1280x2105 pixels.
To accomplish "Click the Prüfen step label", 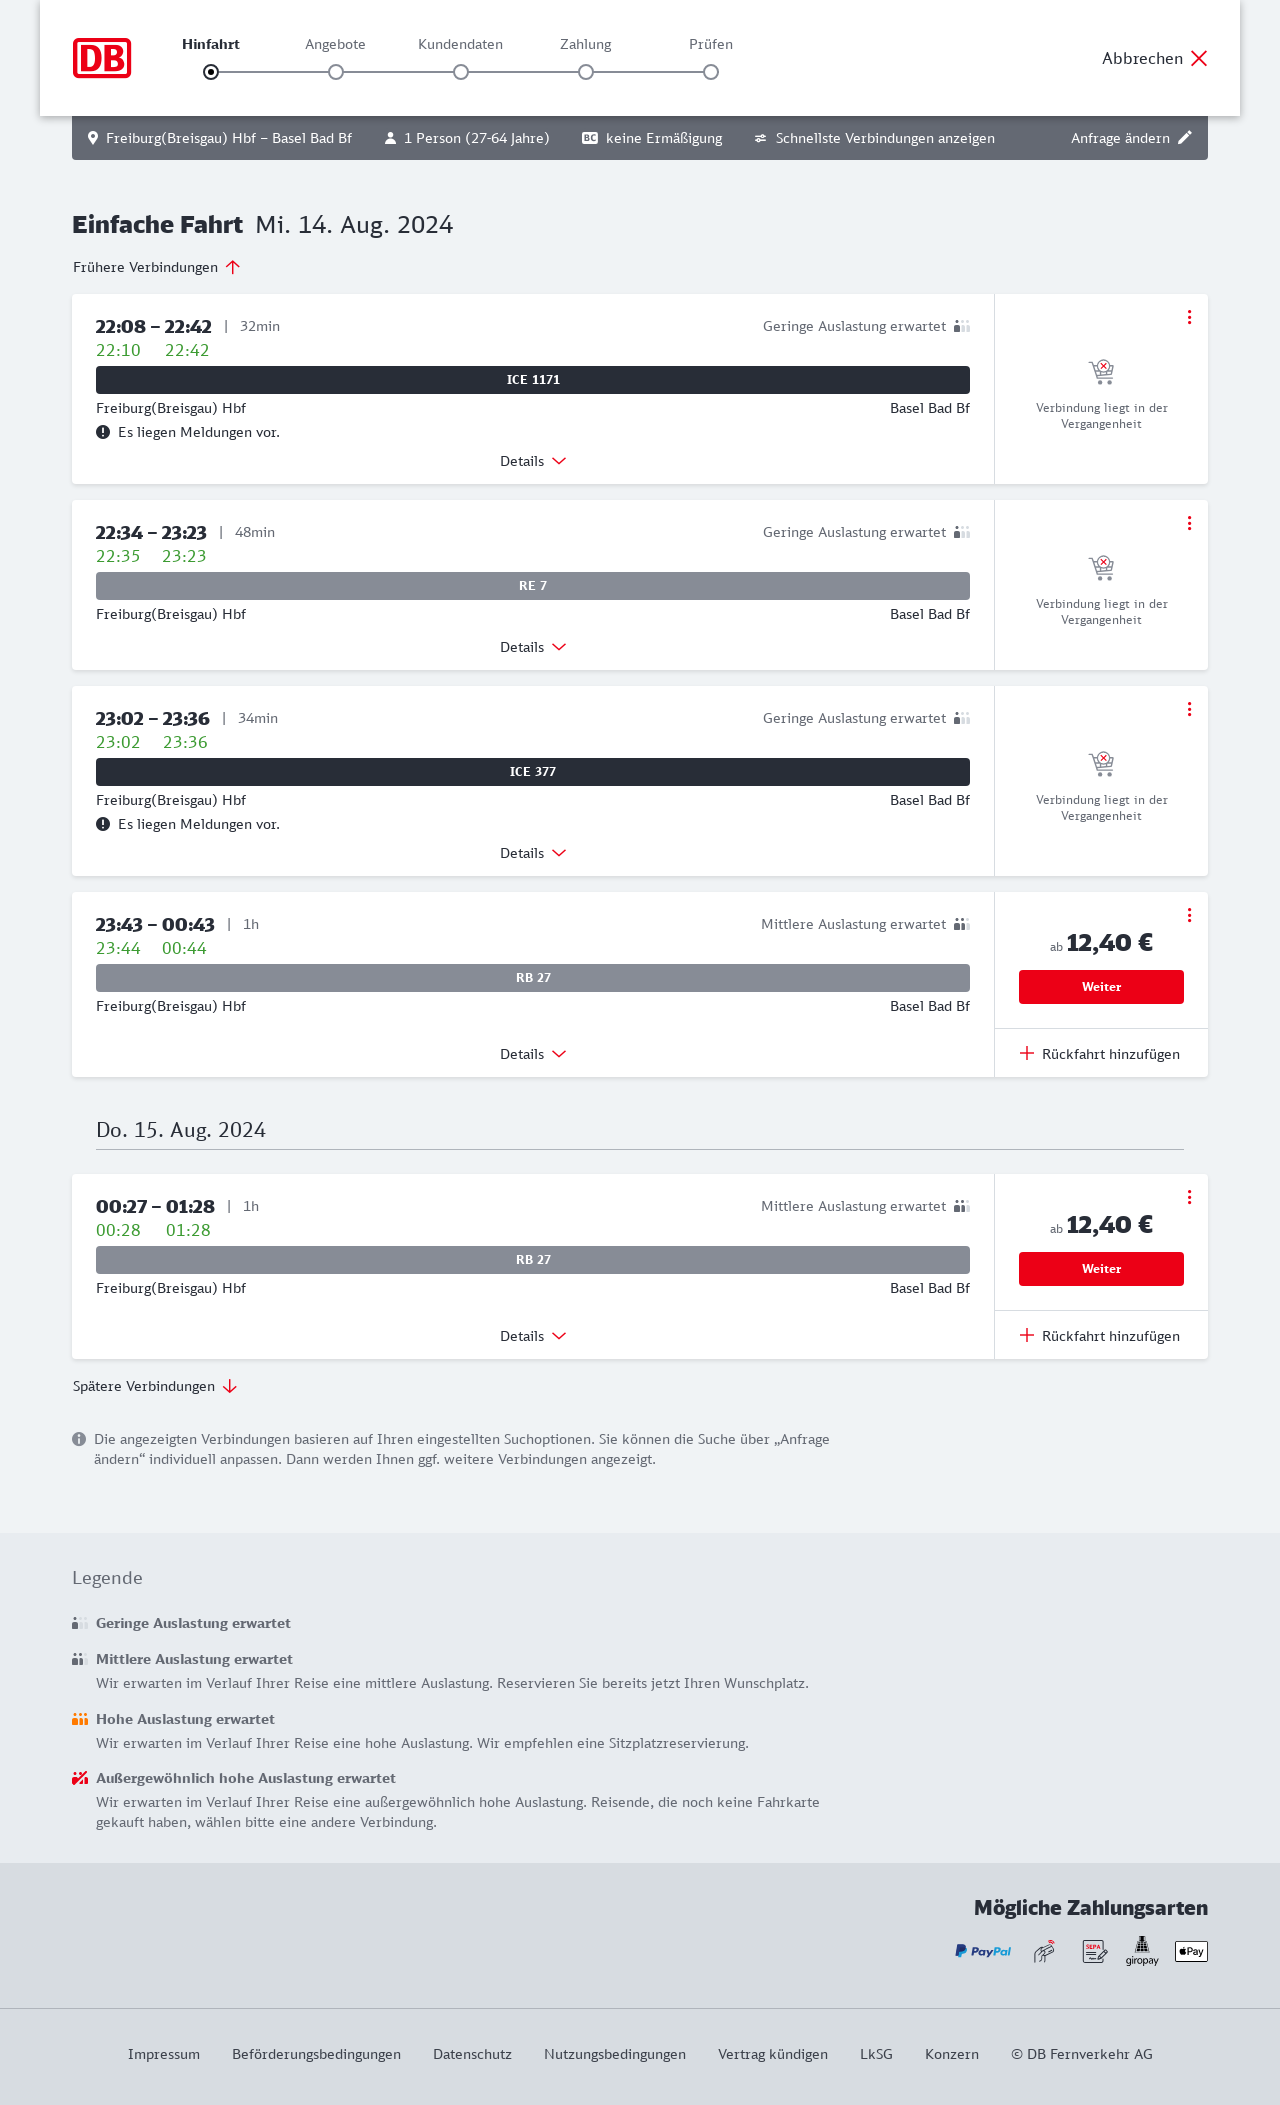I will 711,44.
